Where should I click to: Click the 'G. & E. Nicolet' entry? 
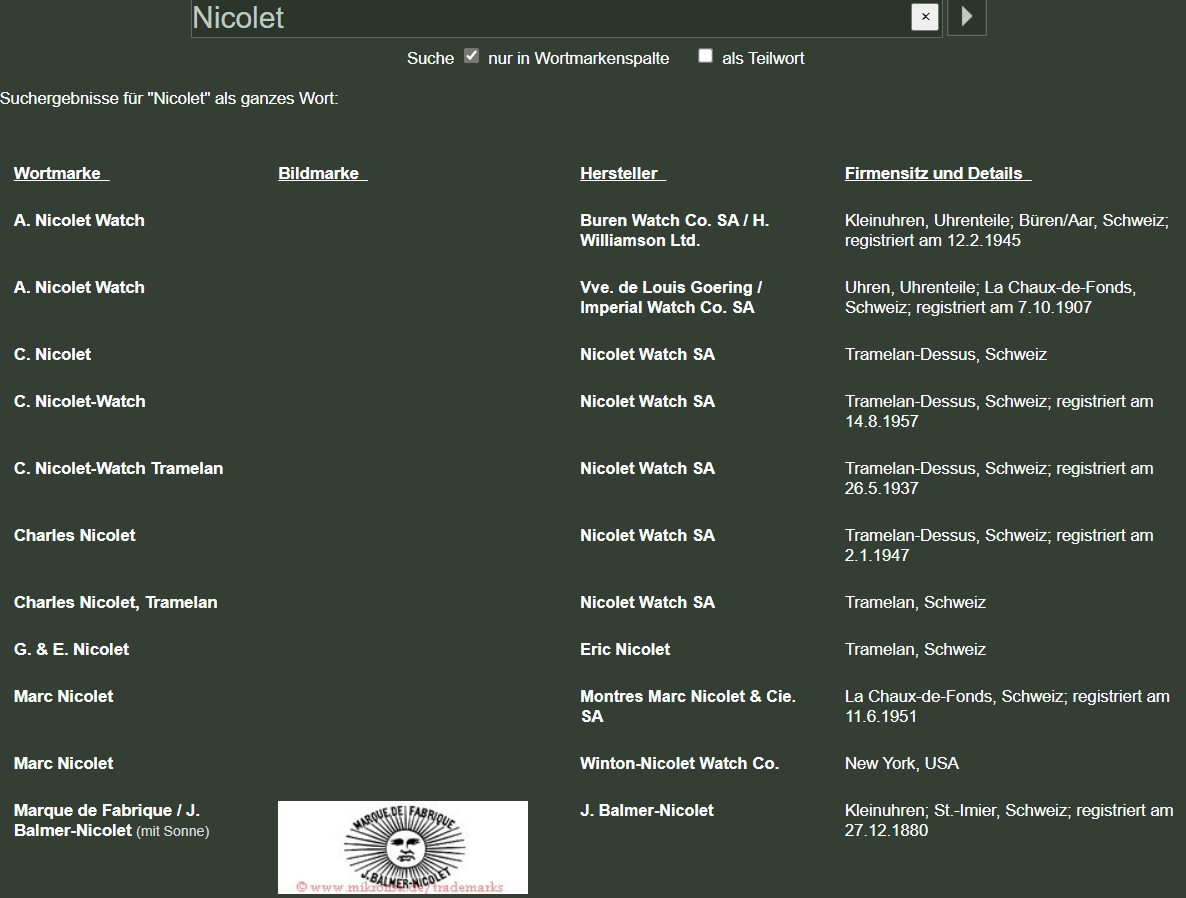click(72, 649)
